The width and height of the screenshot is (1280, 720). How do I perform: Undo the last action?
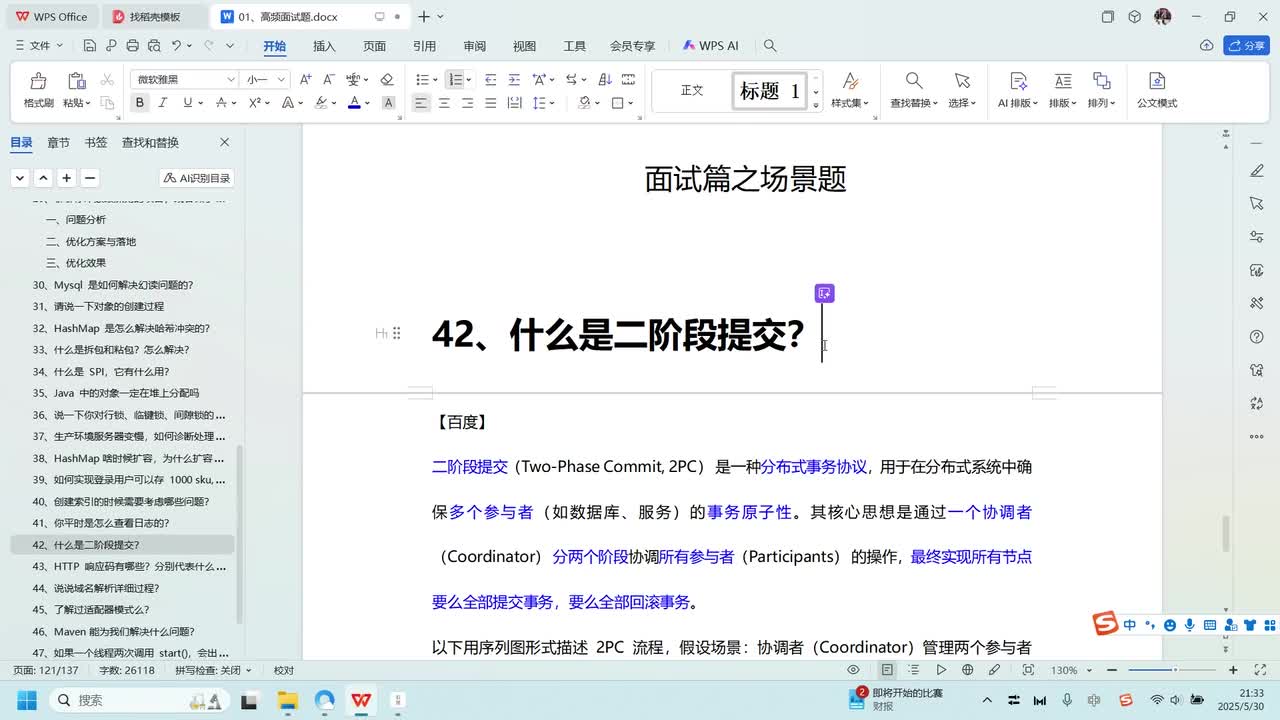pyautogui.click(x=176, y=46)
